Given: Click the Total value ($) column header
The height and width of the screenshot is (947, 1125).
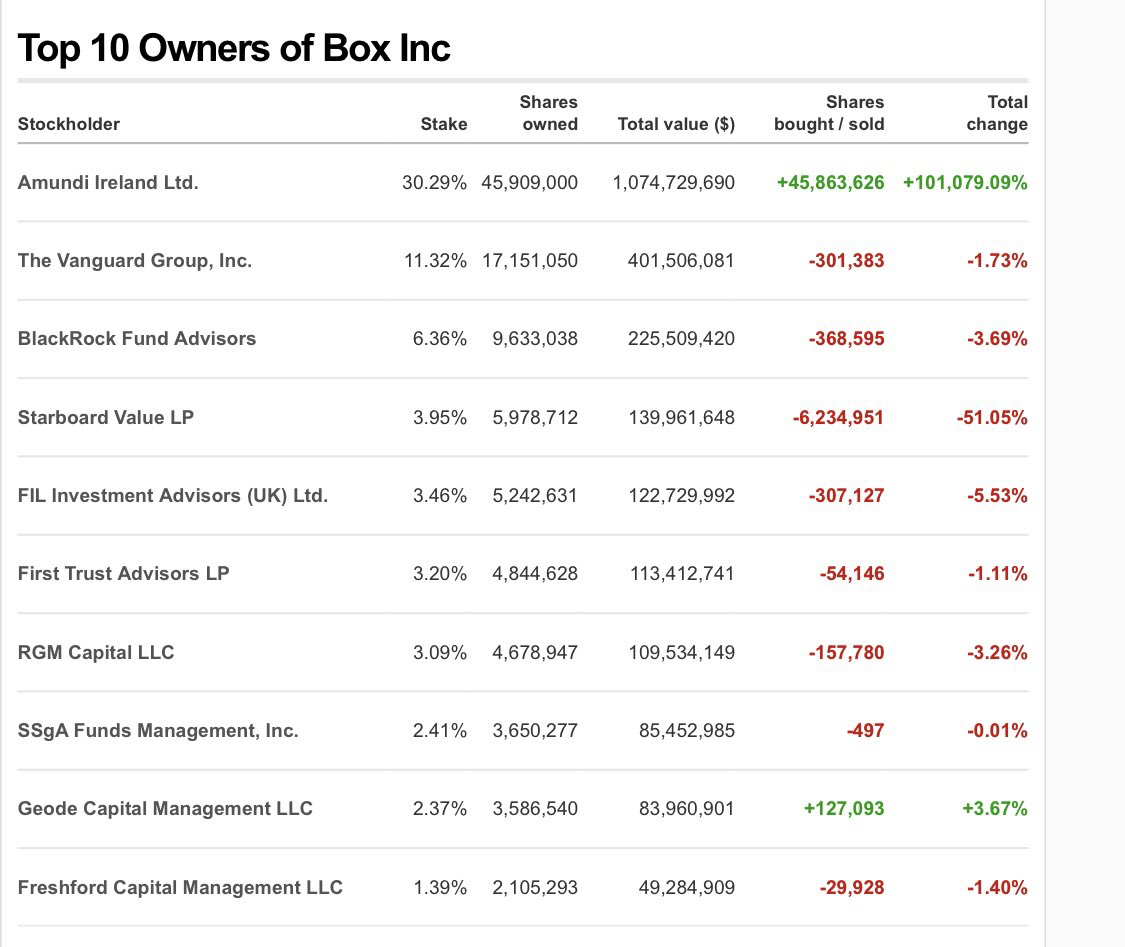Looking at the screenshot, I should point(676,124).
